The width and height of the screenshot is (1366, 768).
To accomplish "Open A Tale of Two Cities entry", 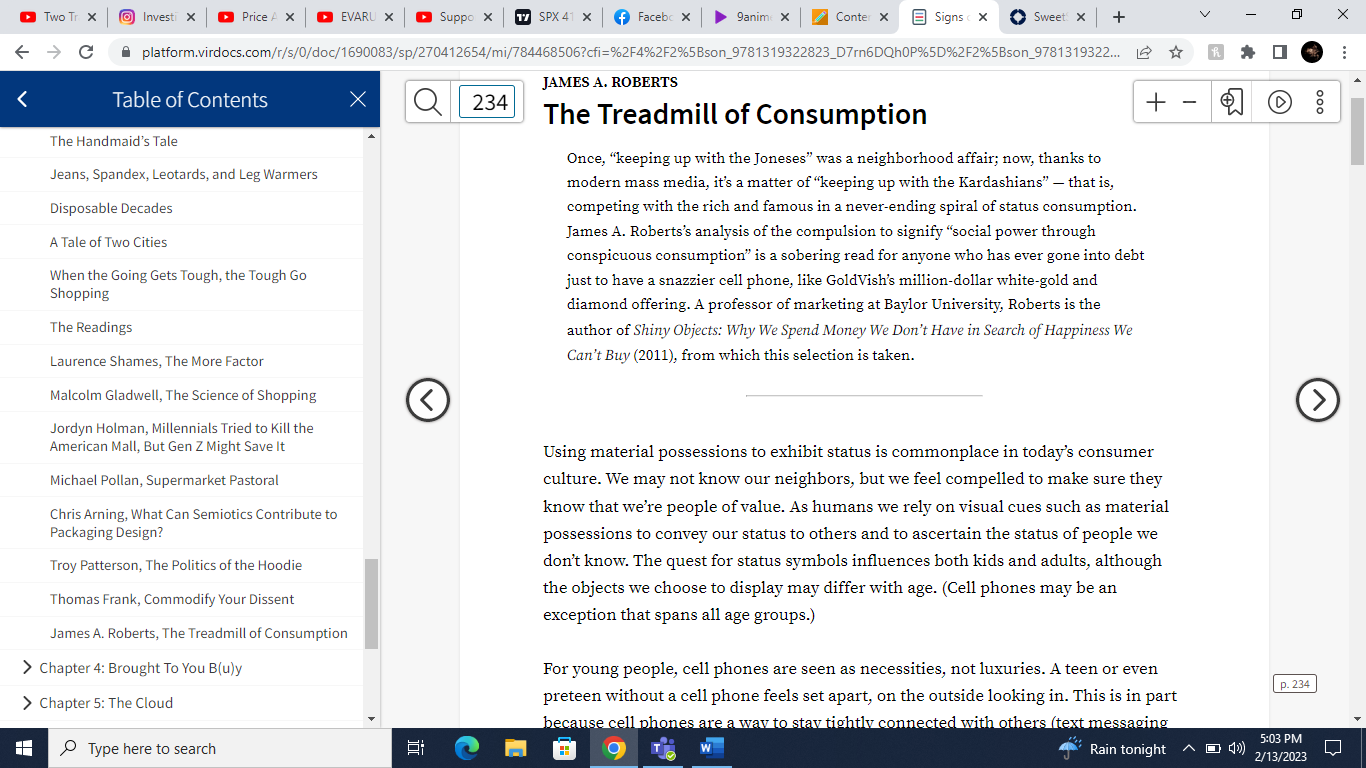I will tap(109, 242).
